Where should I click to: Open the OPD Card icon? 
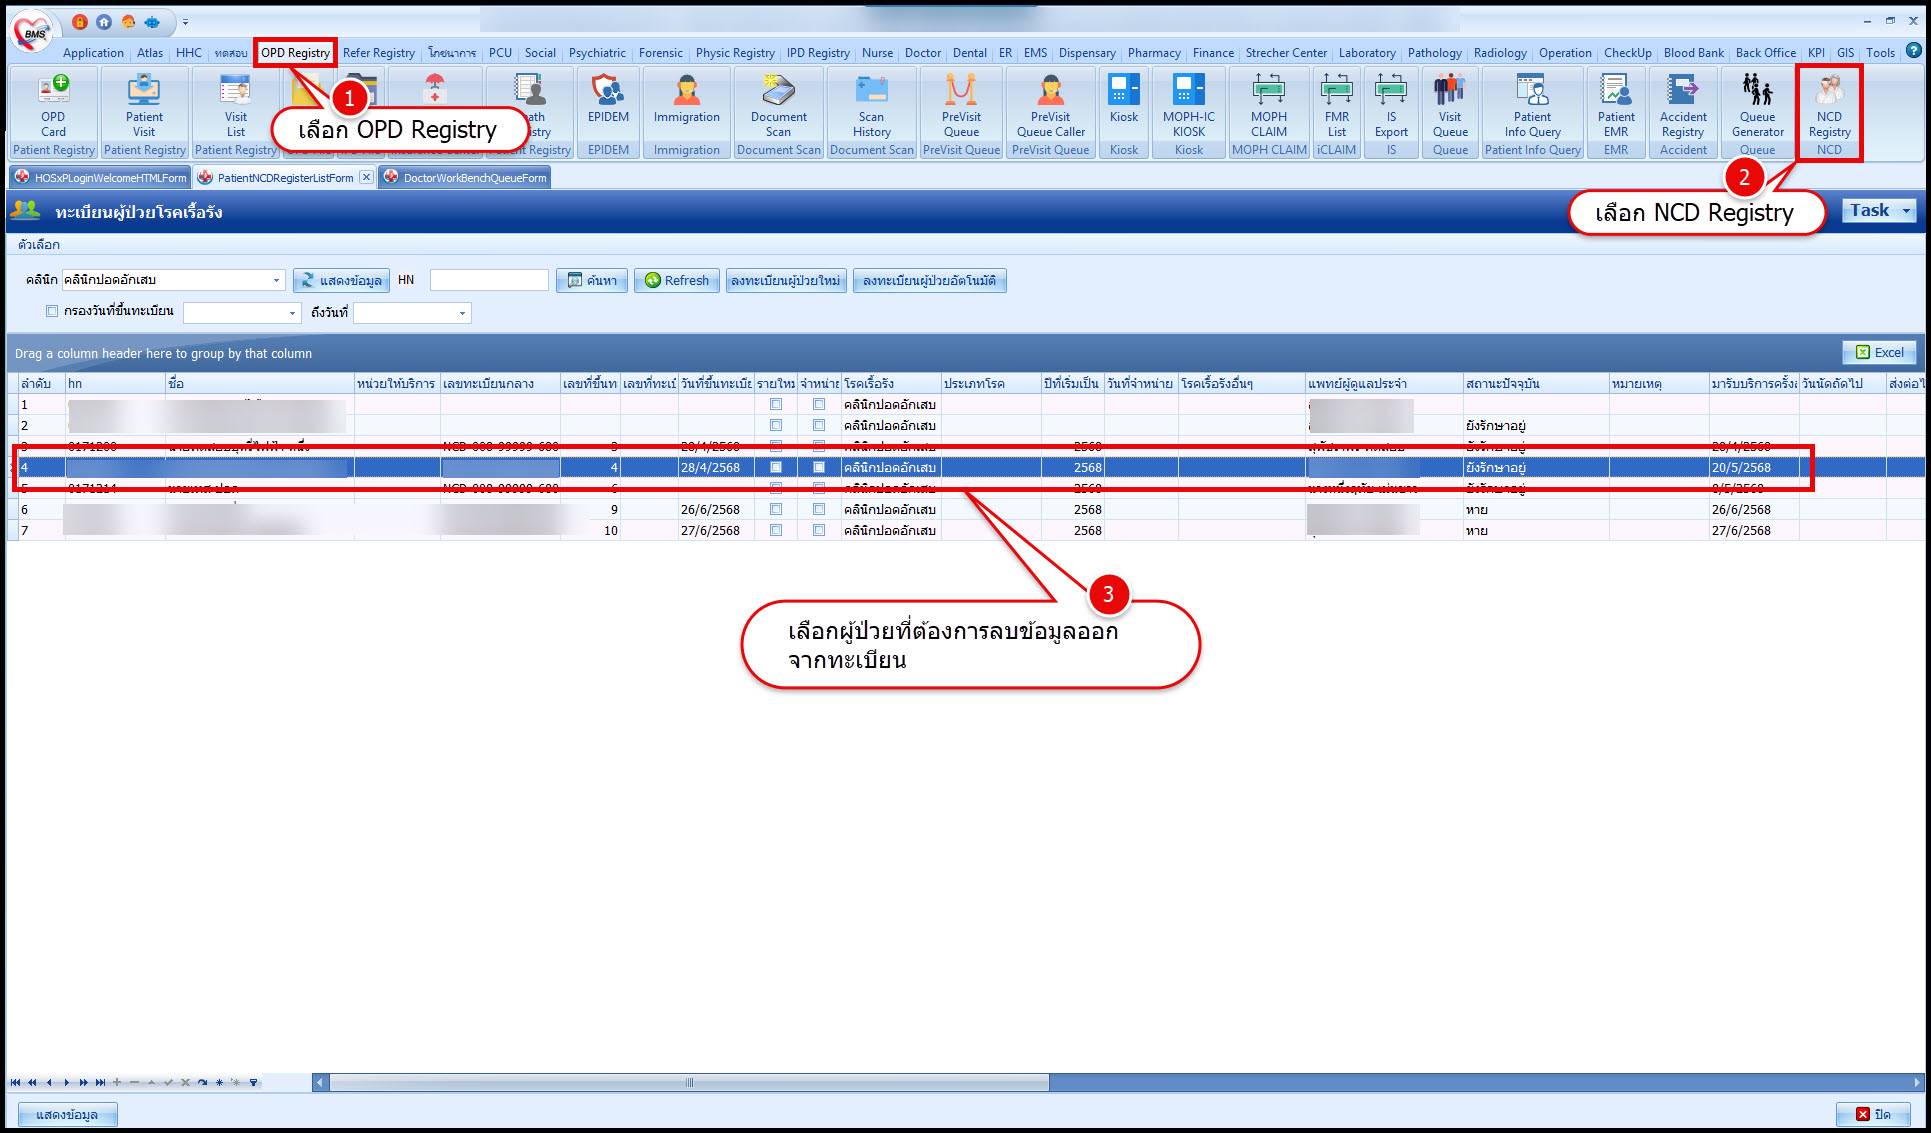(53, 108)
